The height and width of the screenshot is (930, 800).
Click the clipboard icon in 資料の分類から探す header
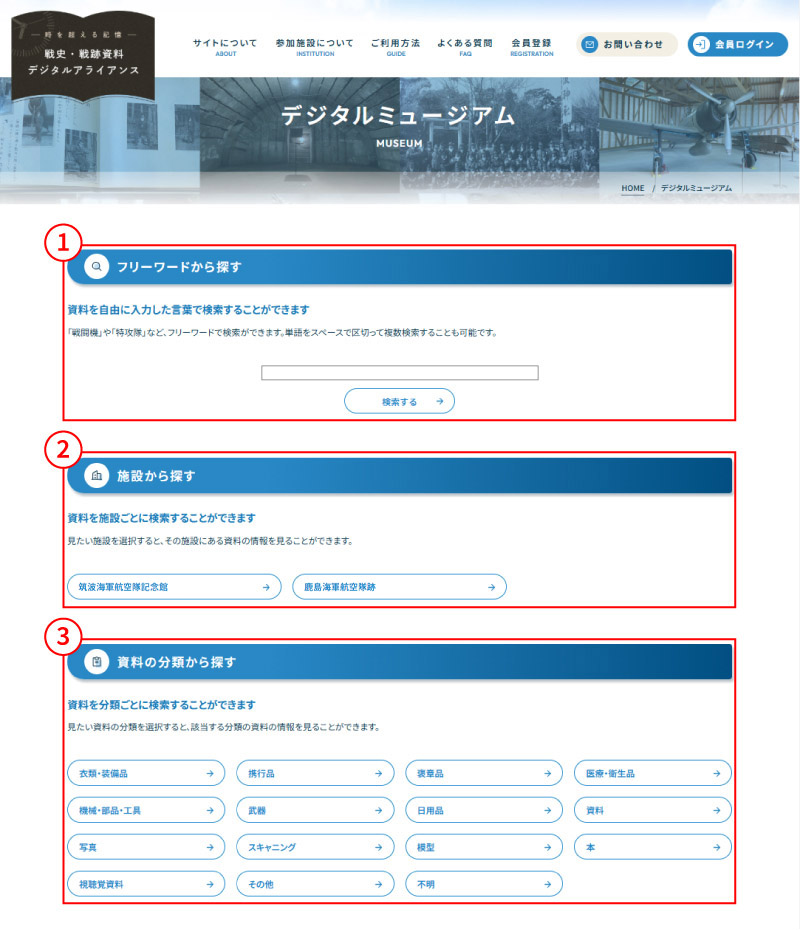point(96,662)
